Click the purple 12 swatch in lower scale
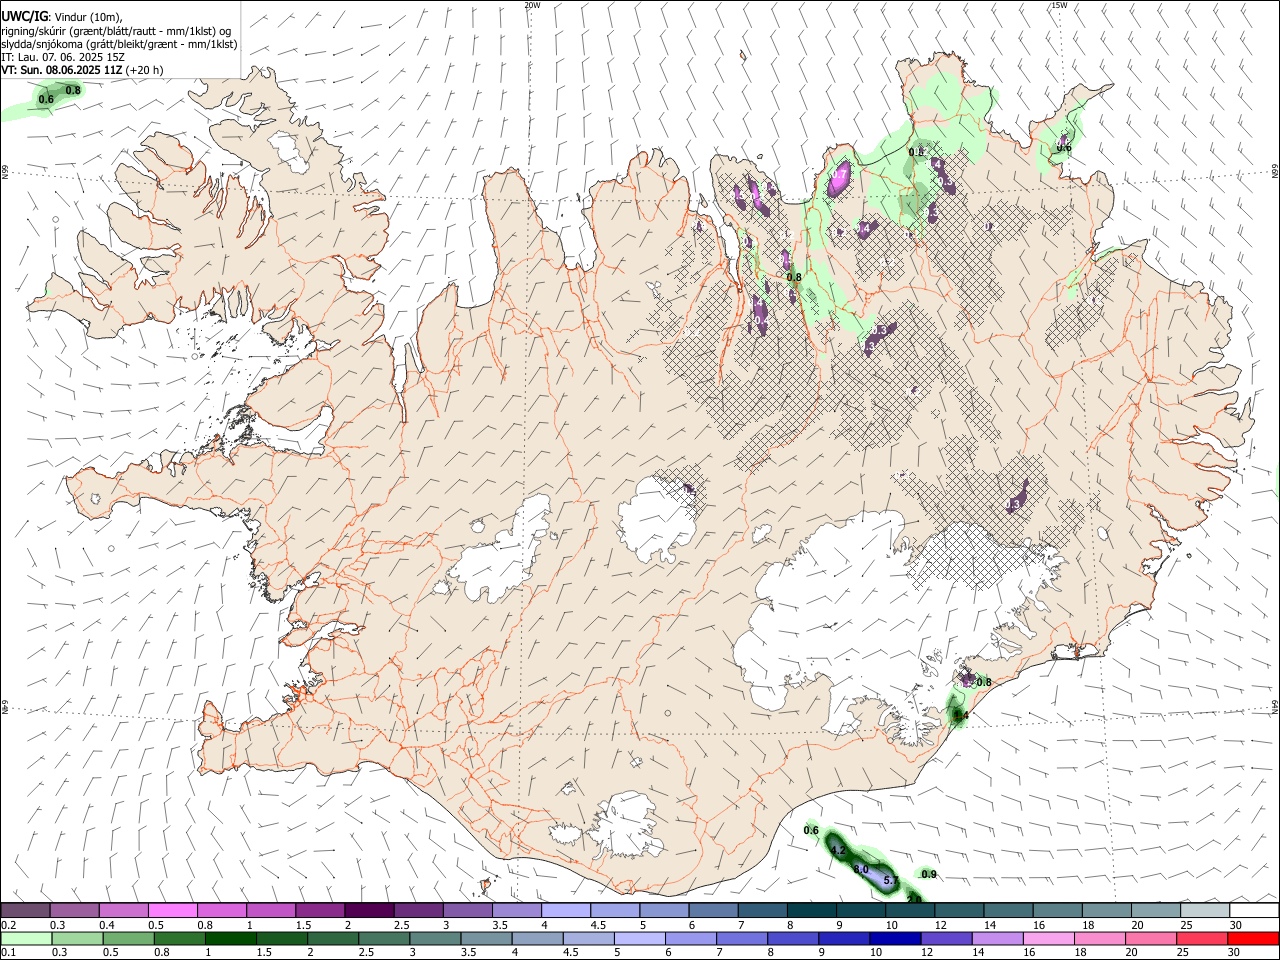The height and width of the screenshot is (960, 1280). [945, 938]
